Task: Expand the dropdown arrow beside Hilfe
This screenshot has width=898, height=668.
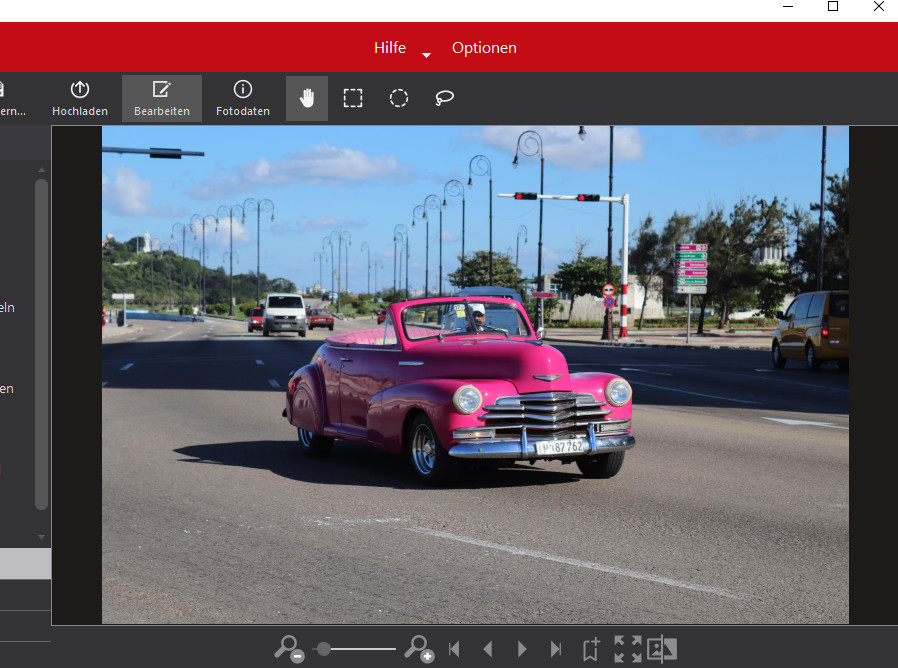Action: (427, 55)
